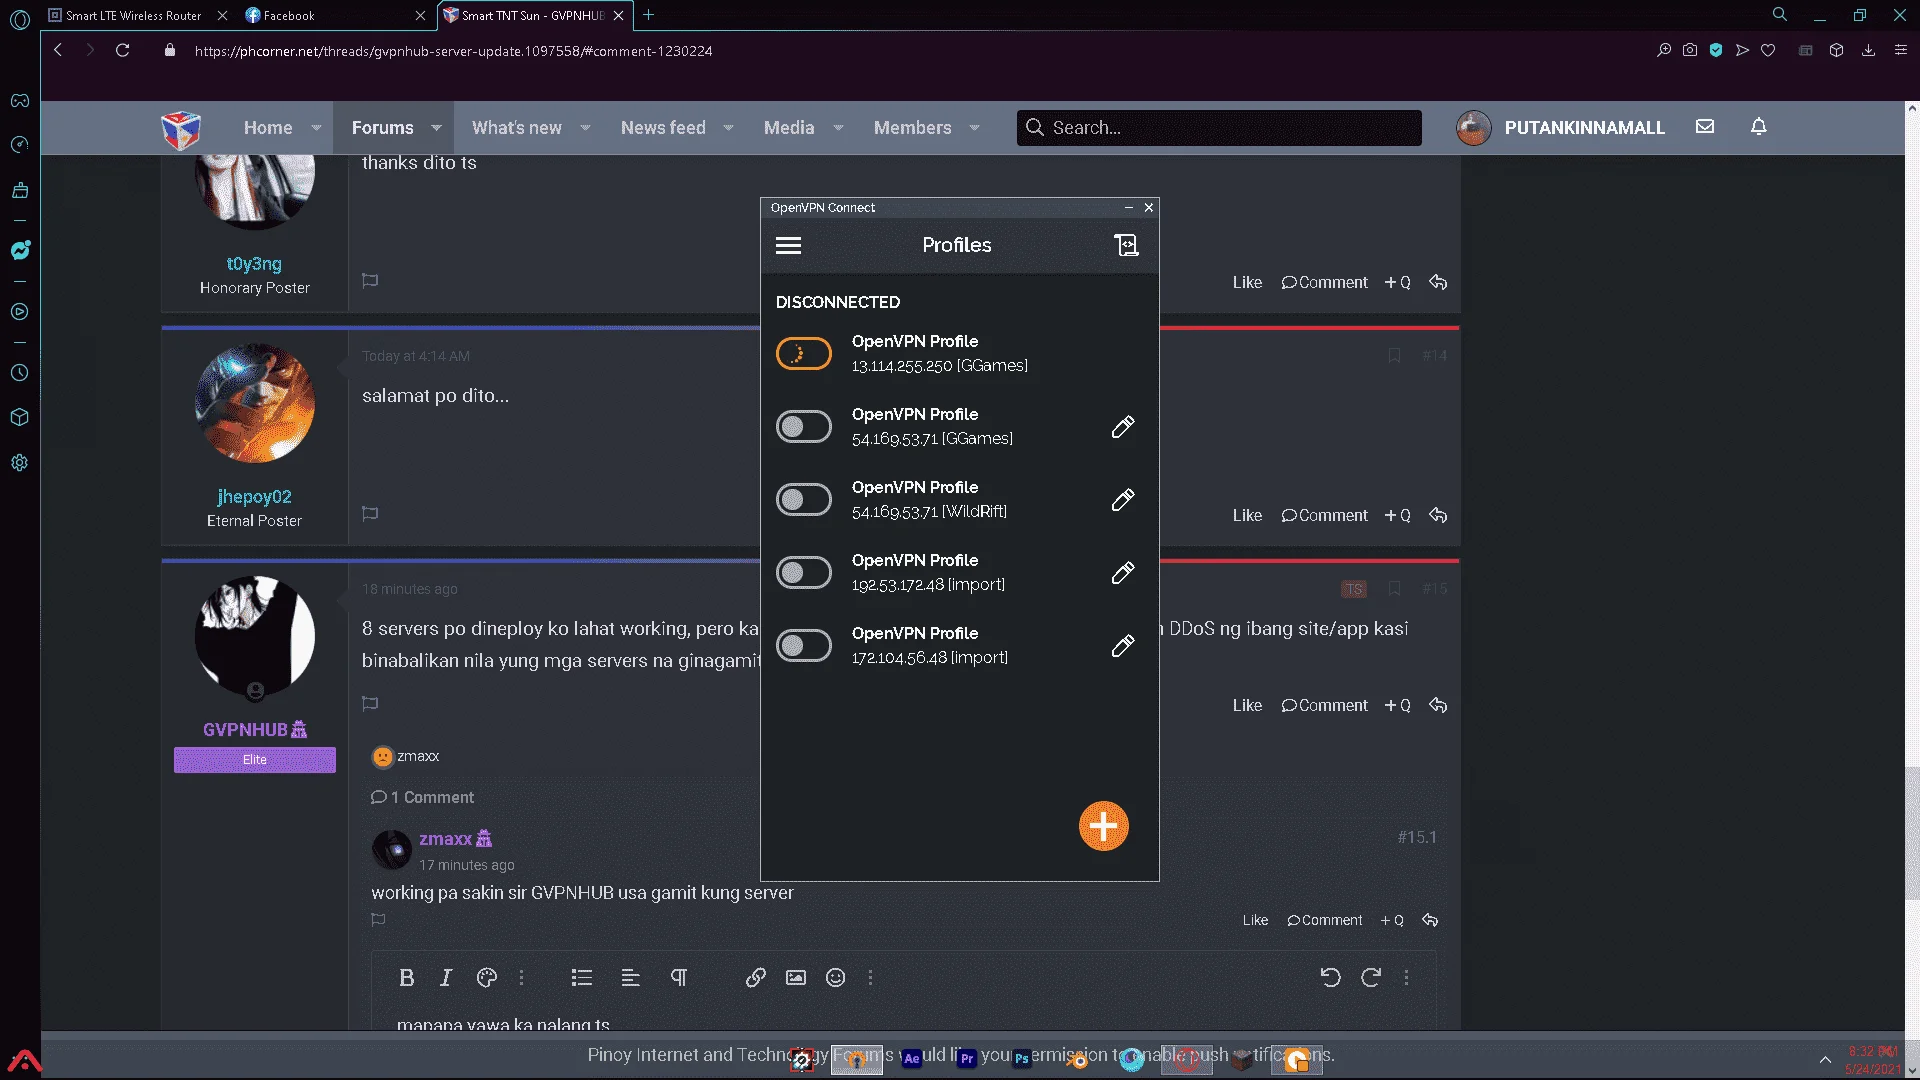
Task: Click the import profile icon in OpenVPN
Action: (1126, 245)
